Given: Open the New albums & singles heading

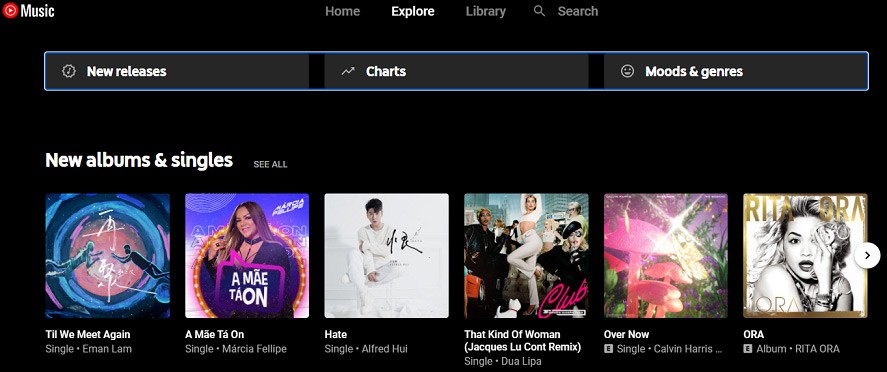Looking at the screenshot, I should click(x=139, y=160).
